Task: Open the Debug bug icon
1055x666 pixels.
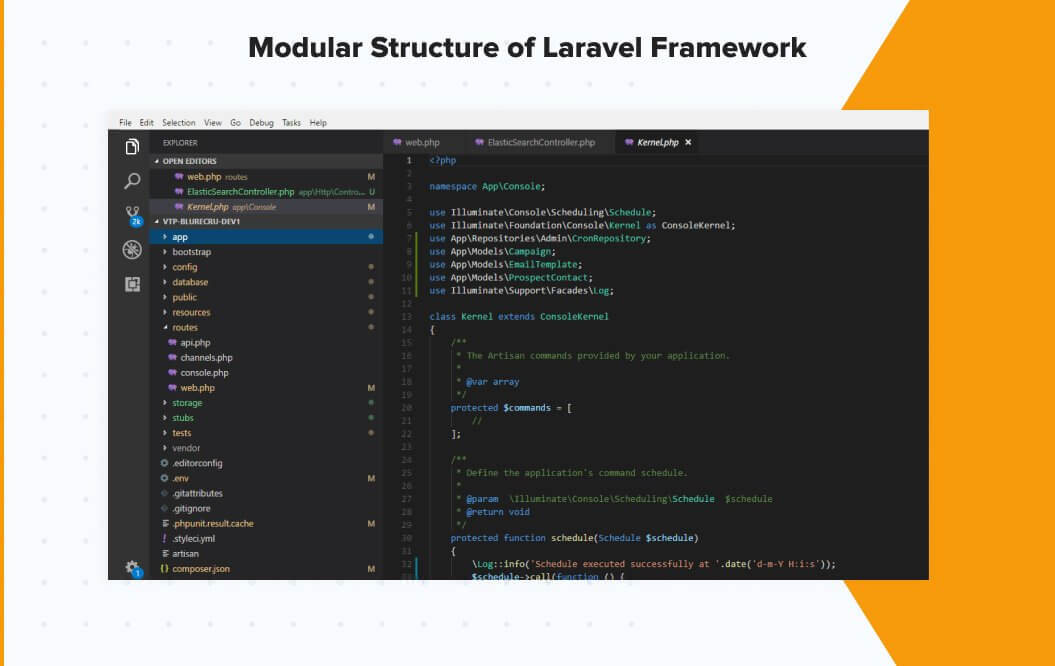Action: point(132,250)
